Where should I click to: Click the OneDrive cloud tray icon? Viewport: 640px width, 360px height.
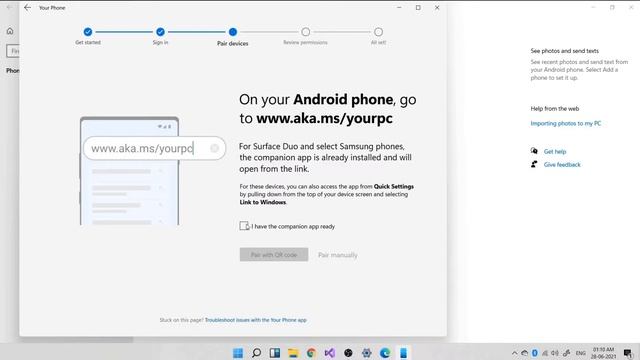pyautogui.click(x=524, y=353)
